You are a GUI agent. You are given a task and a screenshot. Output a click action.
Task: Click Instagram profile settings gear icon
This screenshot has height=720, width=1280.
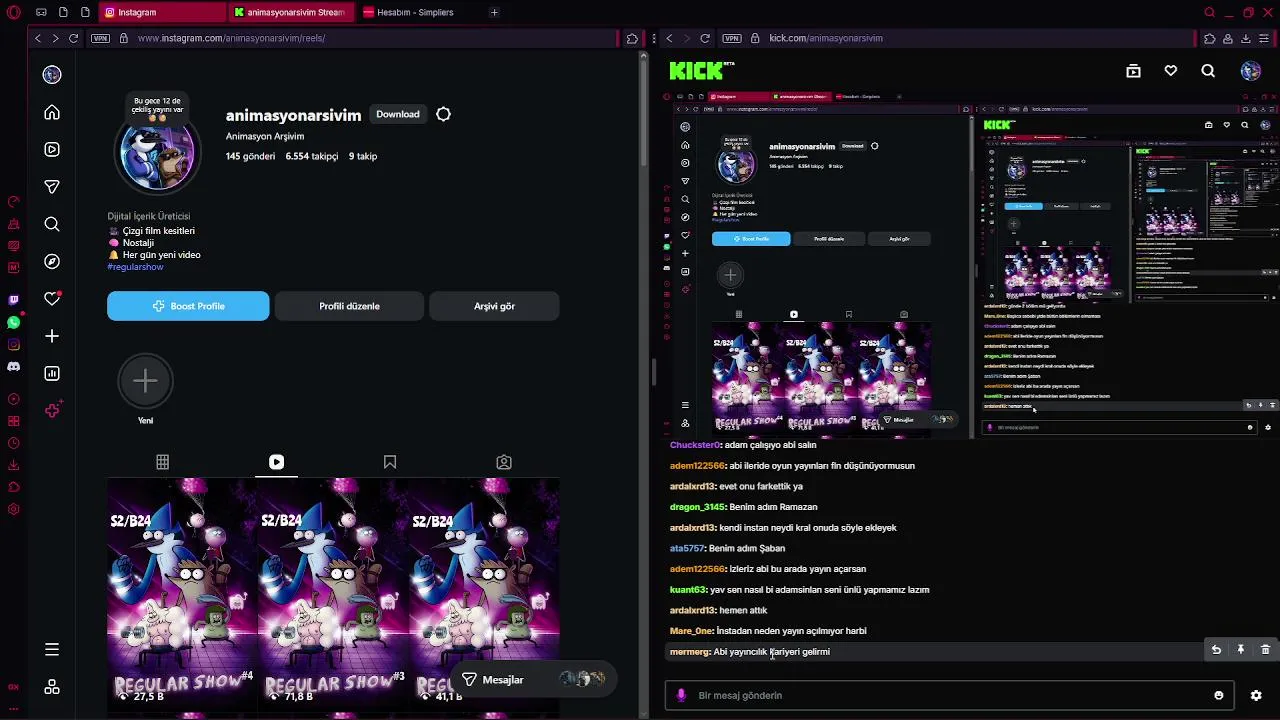443,114
